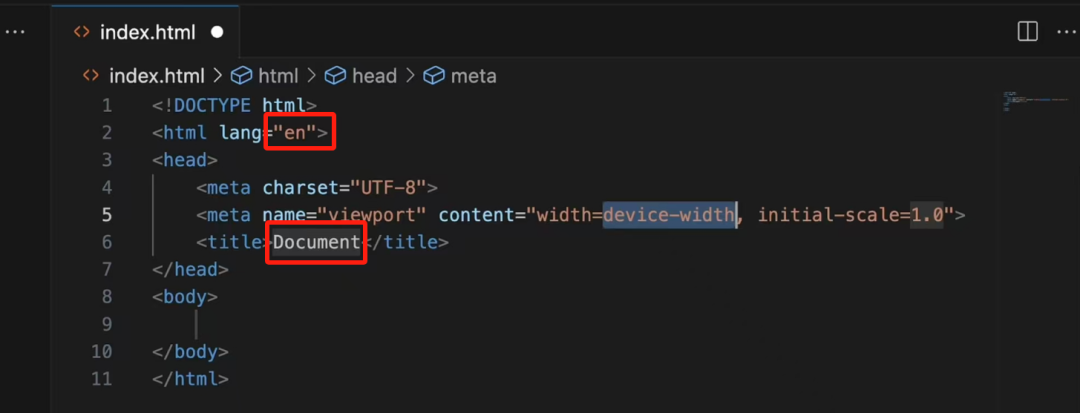Click line number 9 in the gutter
1080x413 pixels.
tap(106, 324)
